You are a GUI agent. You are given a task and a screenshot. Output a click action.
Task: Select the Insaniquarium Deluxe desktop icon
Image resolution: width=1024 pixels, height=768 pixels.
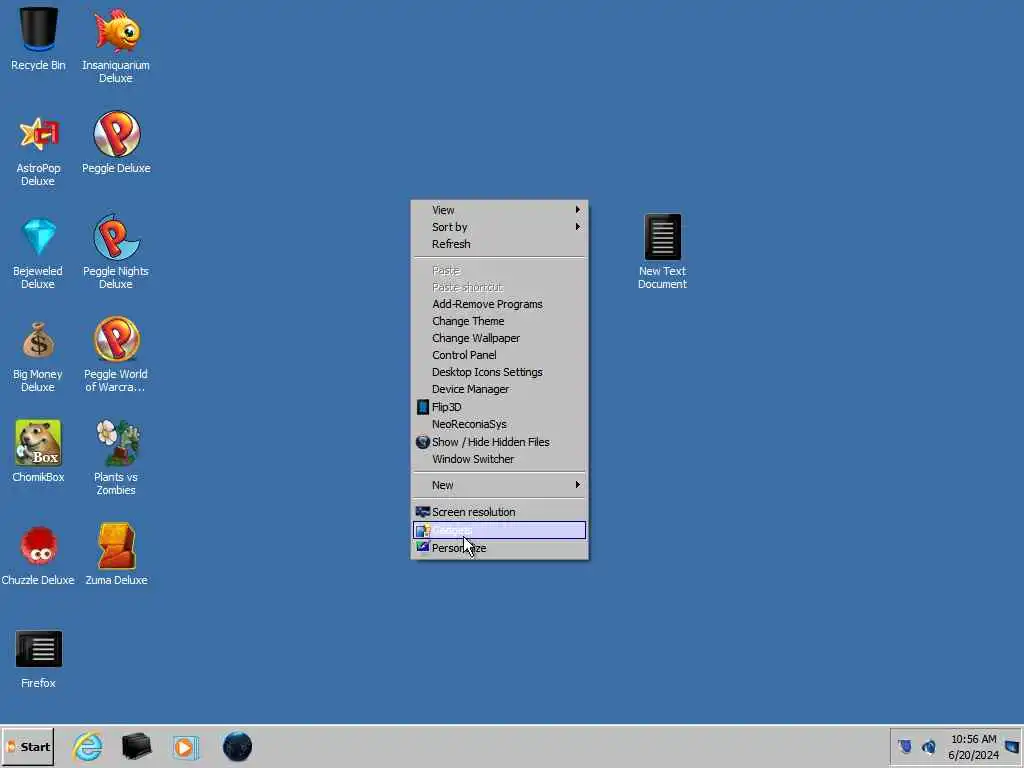[x=116, y=44]
